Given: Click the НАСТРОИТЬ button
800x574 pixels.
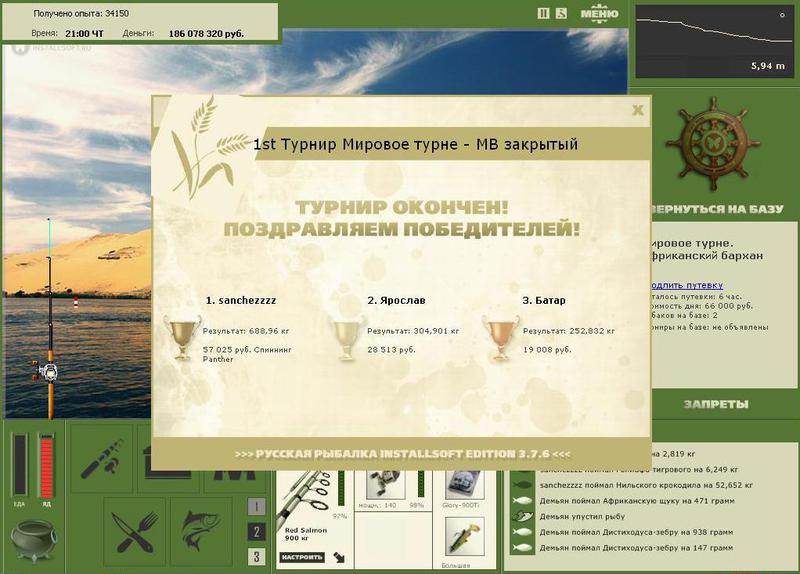Looking at the screenshot, I should (302, 557).
